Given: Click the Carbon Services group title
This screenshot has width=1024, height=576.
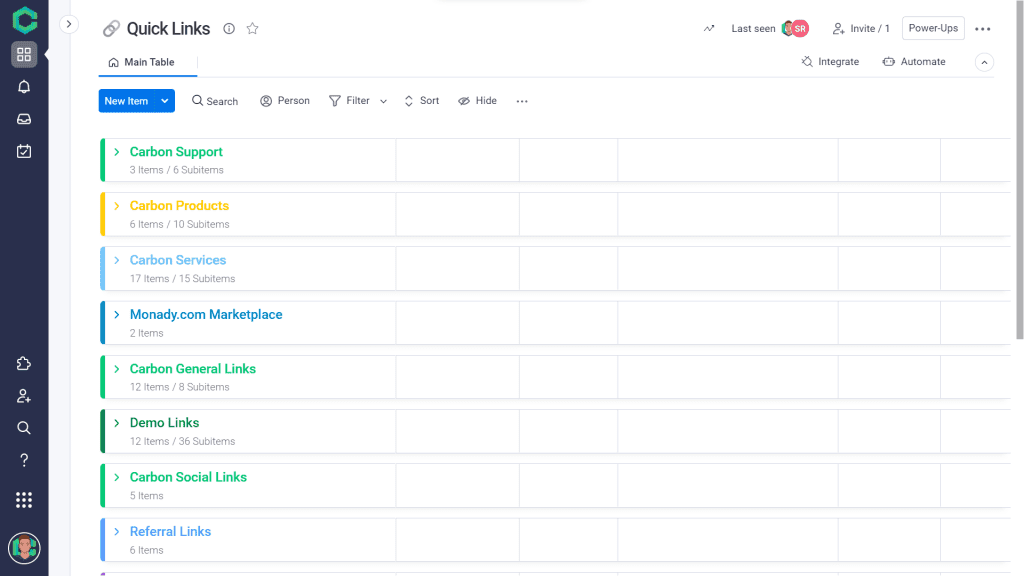Looking at the screenshot, I should pyautogui.click(x=178, y=260).
